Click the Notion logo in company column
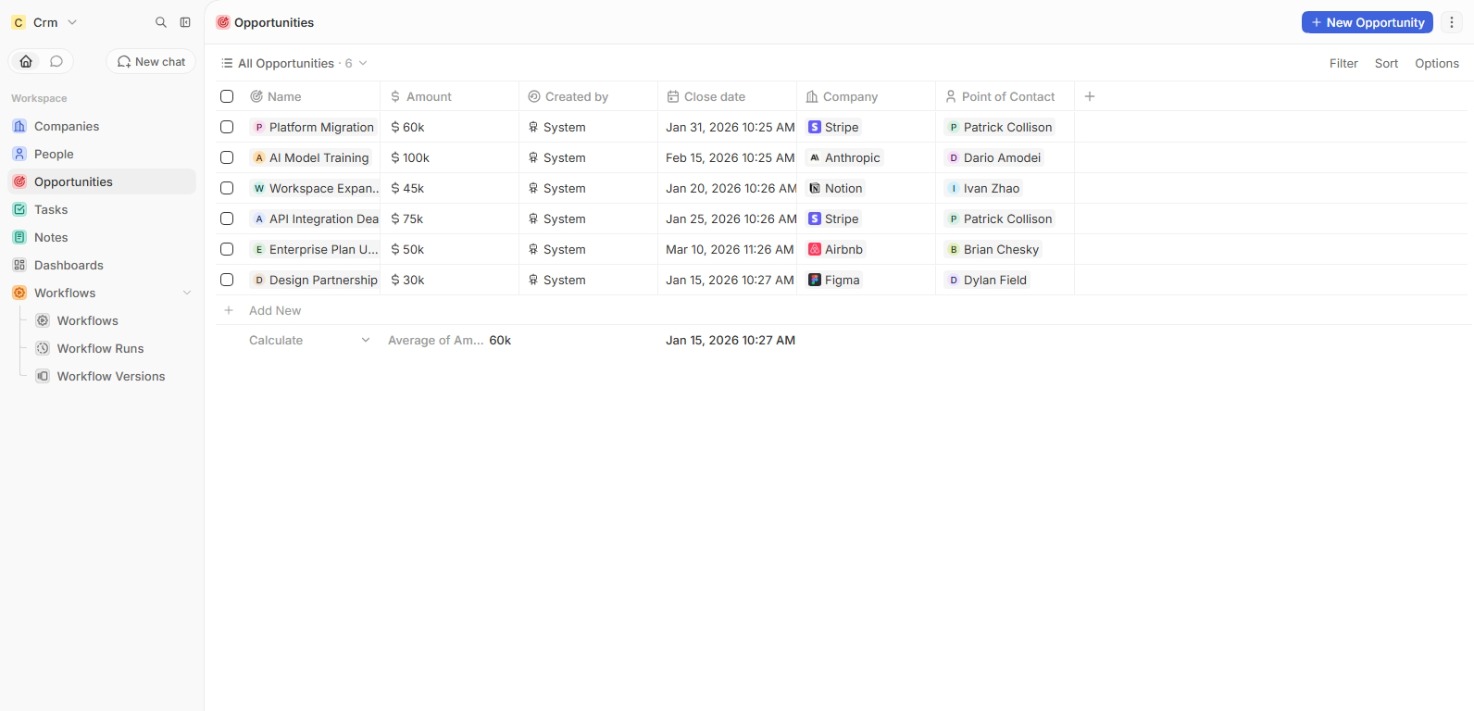This screenshot has width=1474, height=711. pyautogui.click(x=814, y=188)
